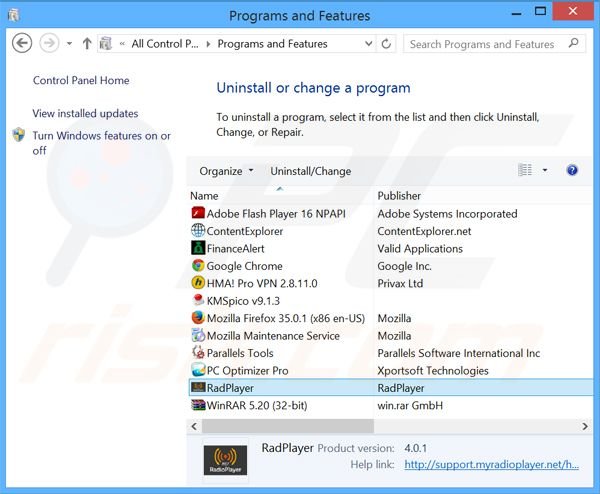Select the HMA! Pro VPN icon

(198, 283)
